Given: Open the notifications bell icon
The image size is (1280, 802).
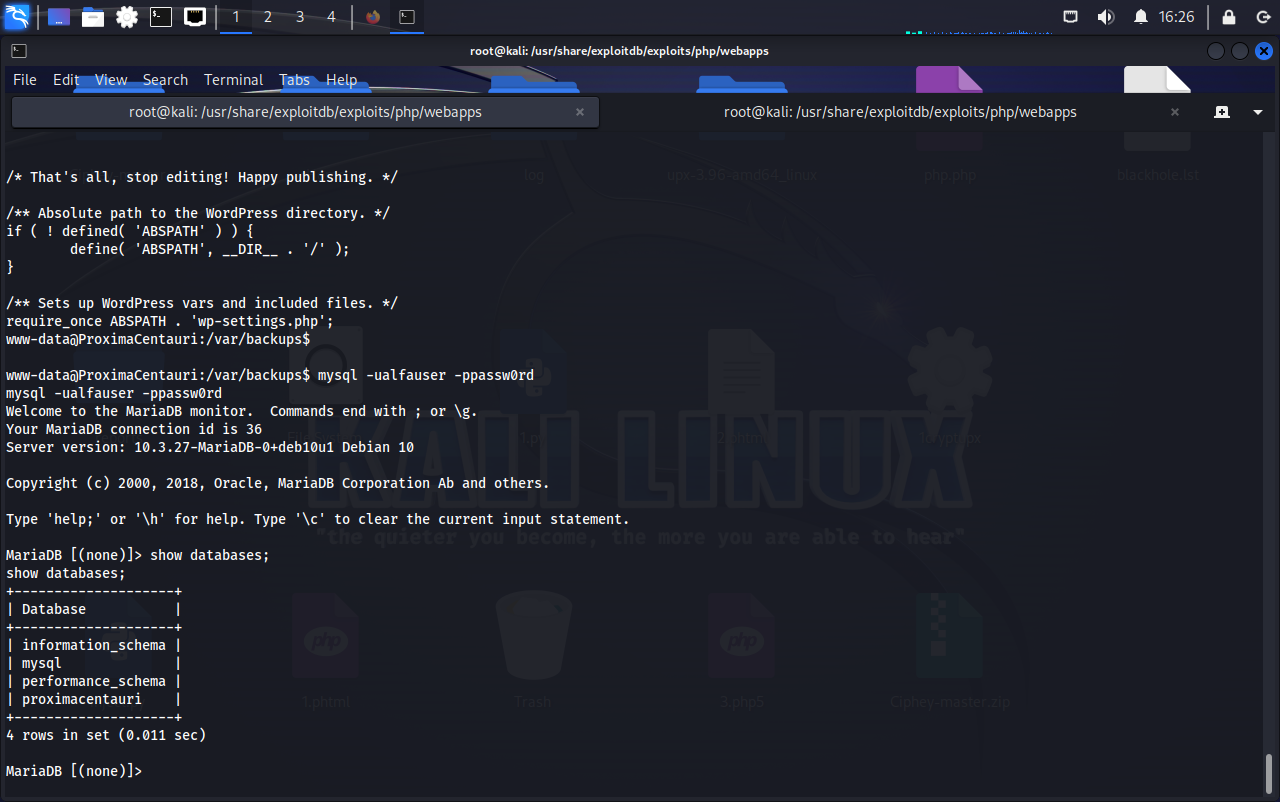Looking at the screenshot, I should [x=1140, y=17].
